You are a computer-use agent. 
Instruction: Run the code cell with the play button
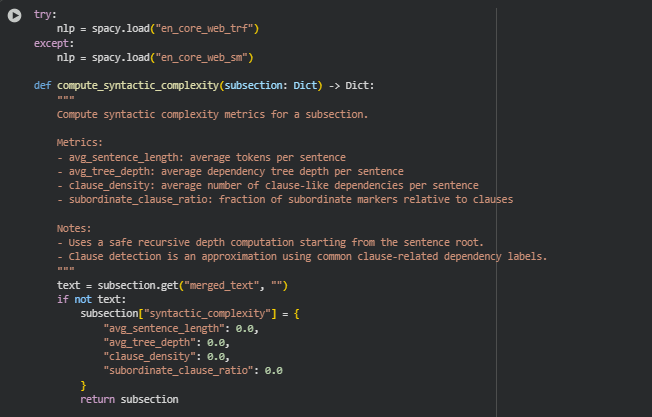point(14,16)
